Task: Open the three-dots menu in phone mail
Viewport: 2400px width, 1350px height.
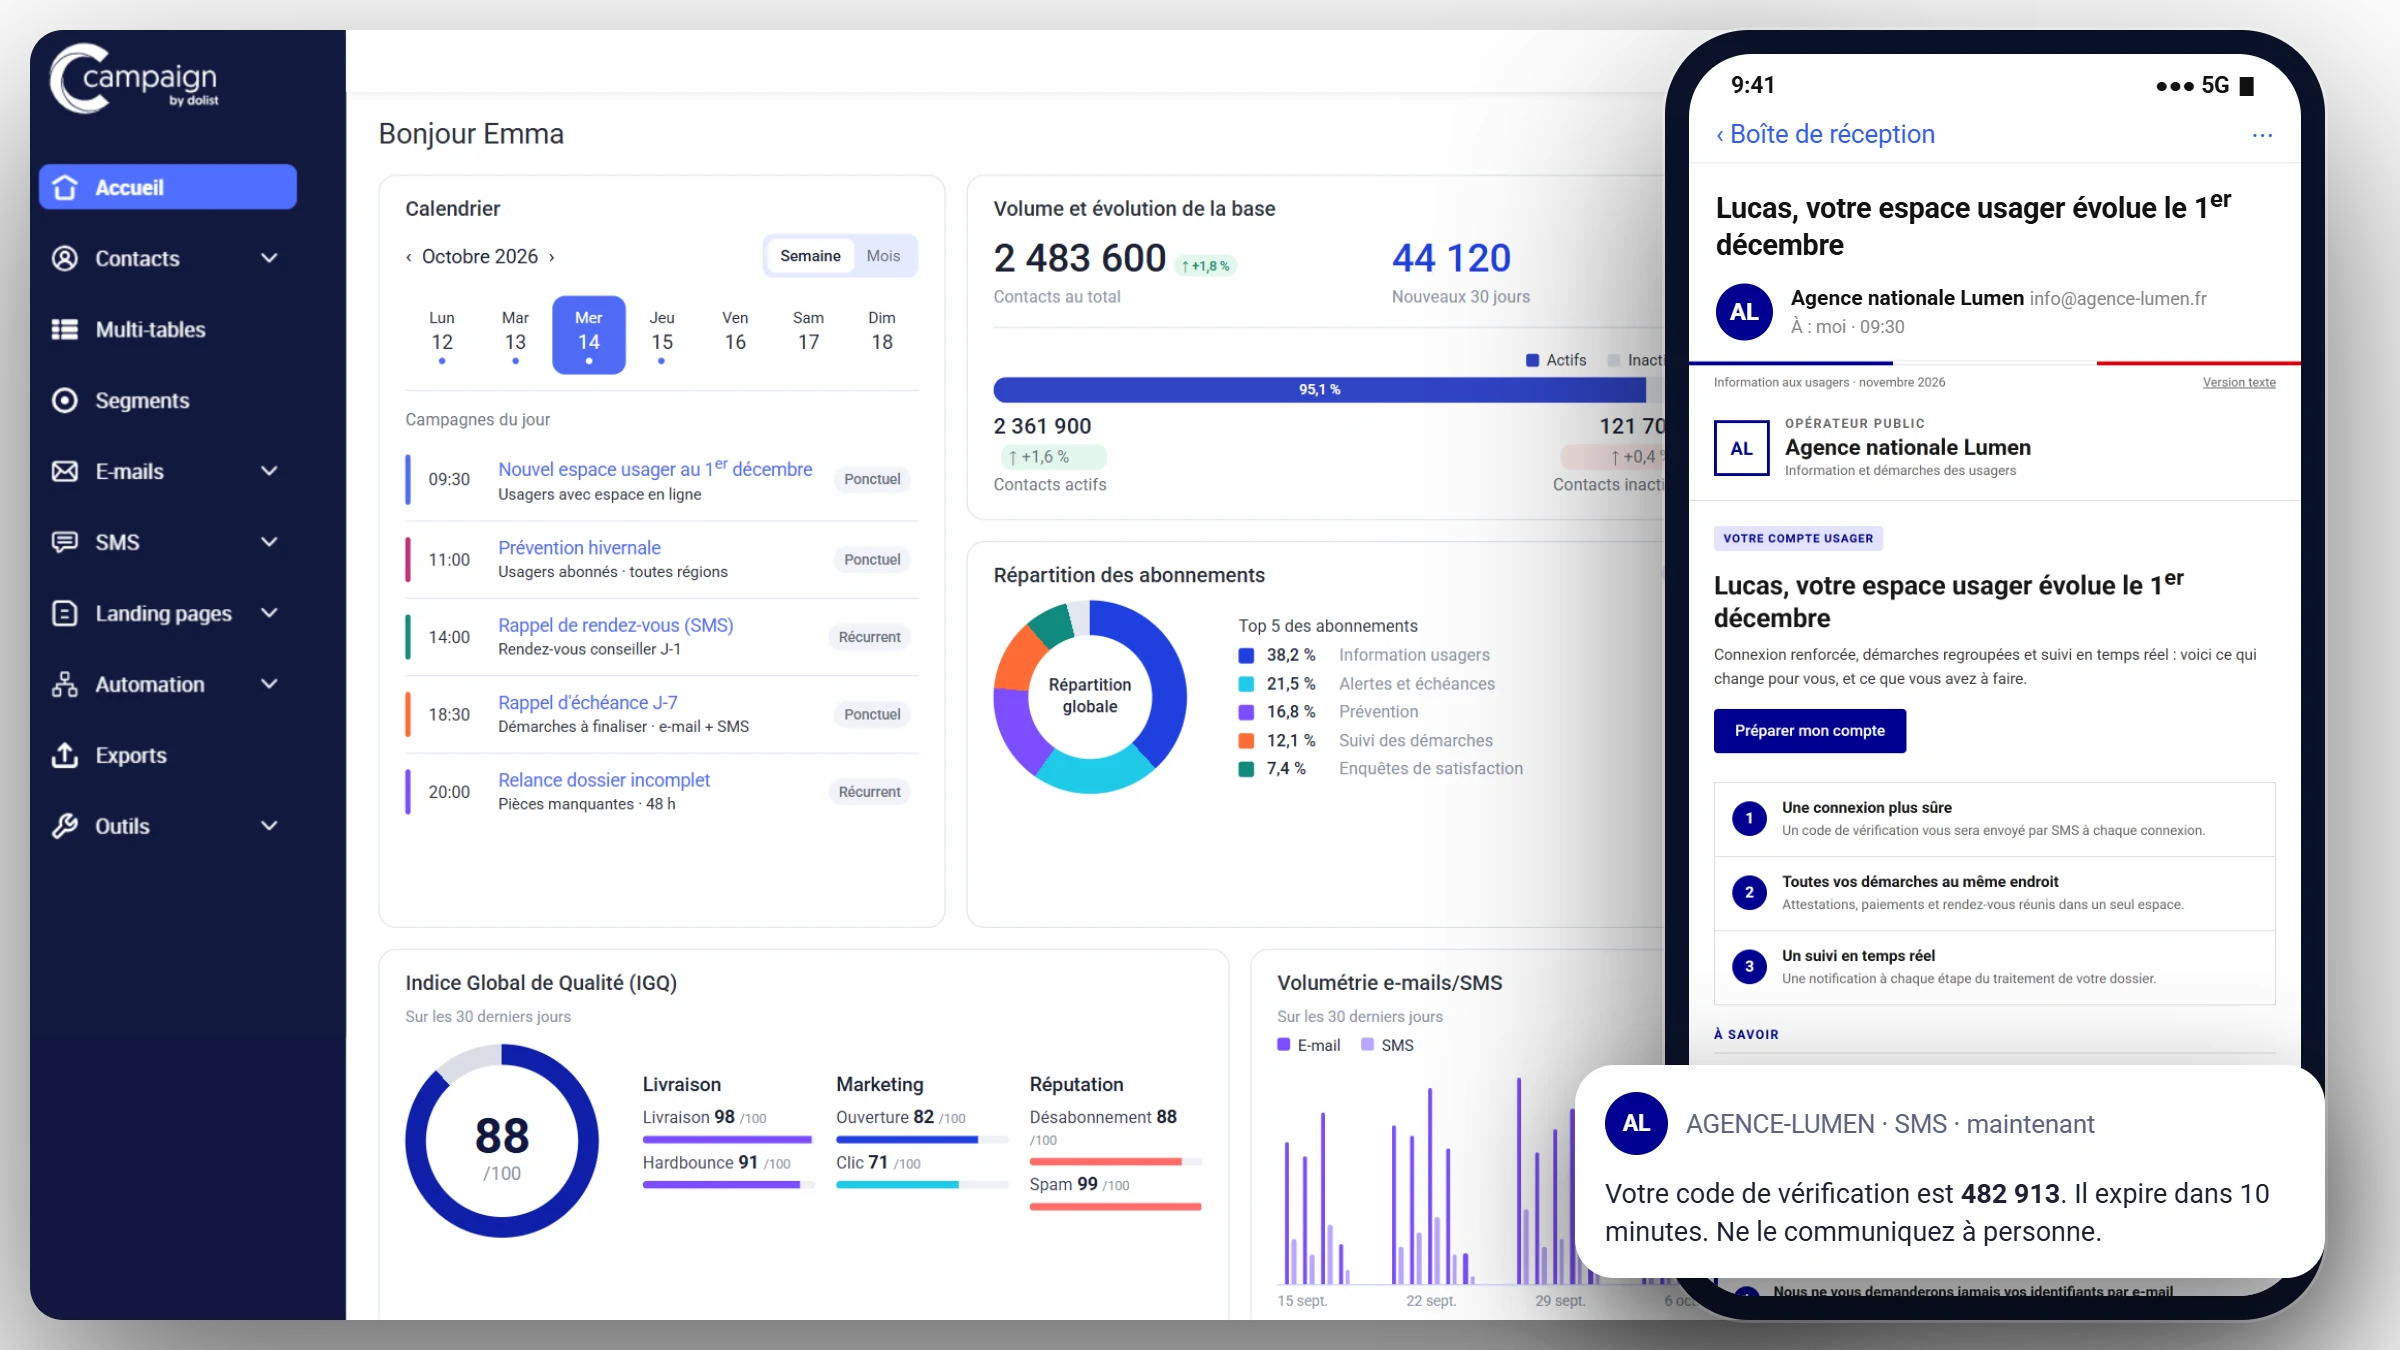Action: [x=2262, y=135]
